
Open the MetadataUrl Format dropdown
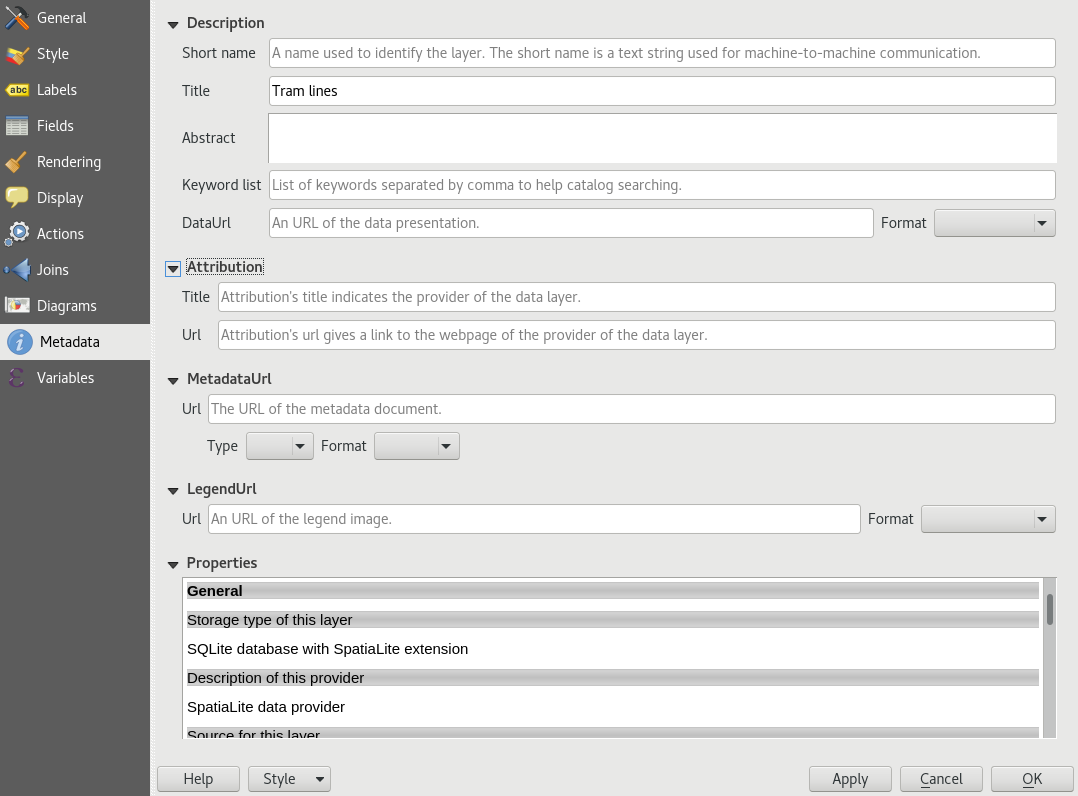(417, 446)
